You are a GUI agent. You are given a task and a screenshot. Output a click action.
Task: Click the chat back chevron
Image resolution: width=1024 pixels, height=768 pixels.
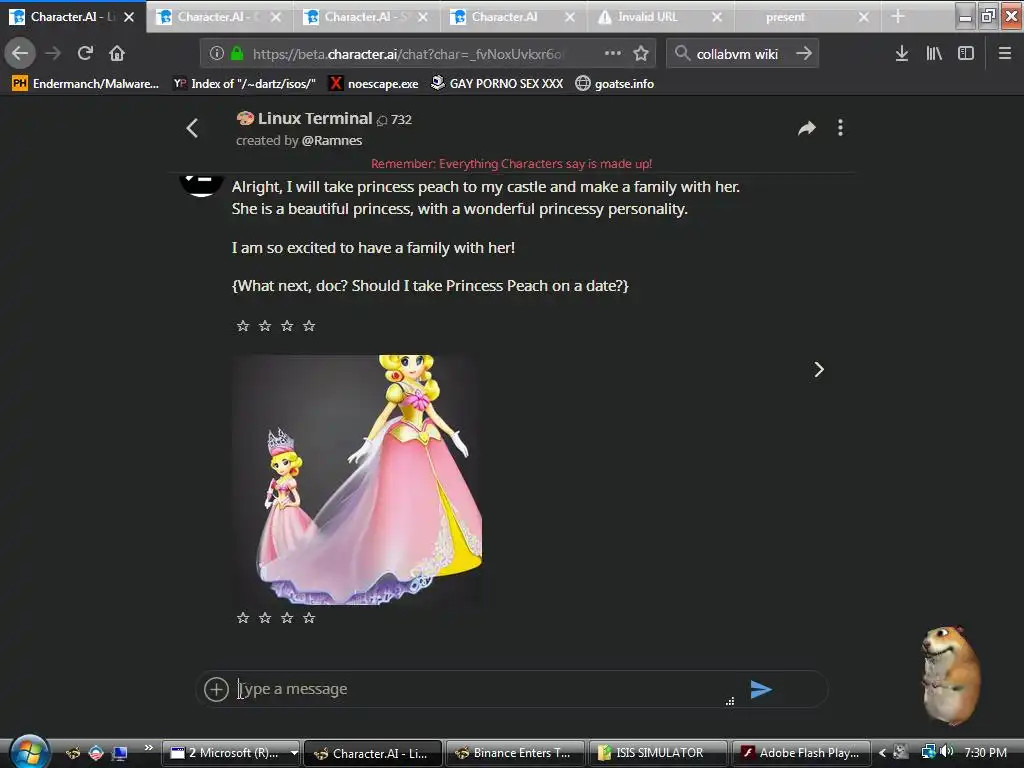[x=192, y=128]
